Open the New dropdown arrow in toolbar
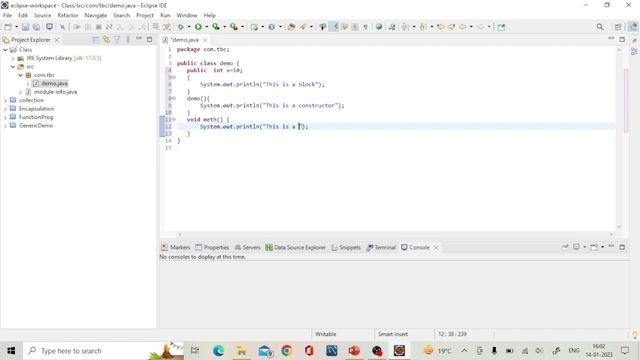This screenshot has width=640, height=360. click(16, 27)
